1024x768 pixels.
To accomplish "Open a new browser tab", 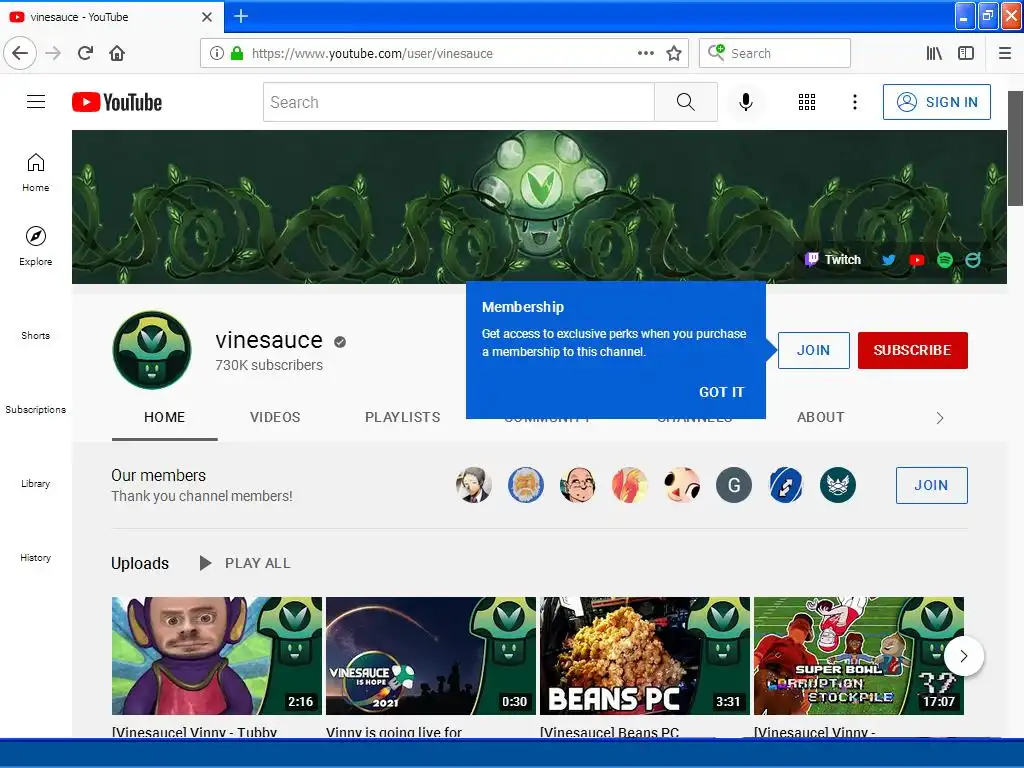I will pos(241,16).
